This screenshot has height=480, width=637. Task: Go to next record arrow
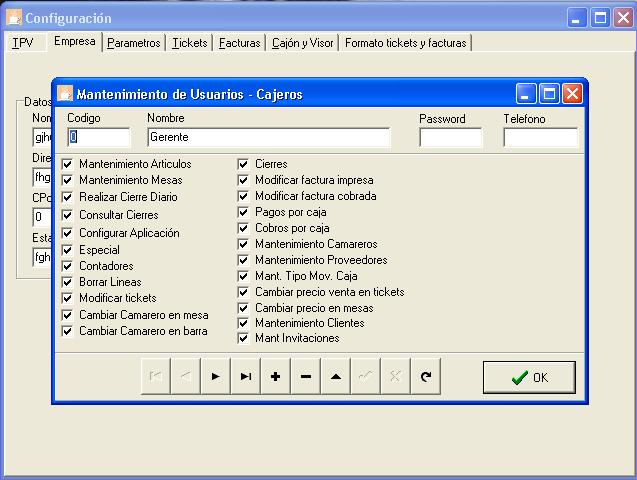tap(216, 376)
